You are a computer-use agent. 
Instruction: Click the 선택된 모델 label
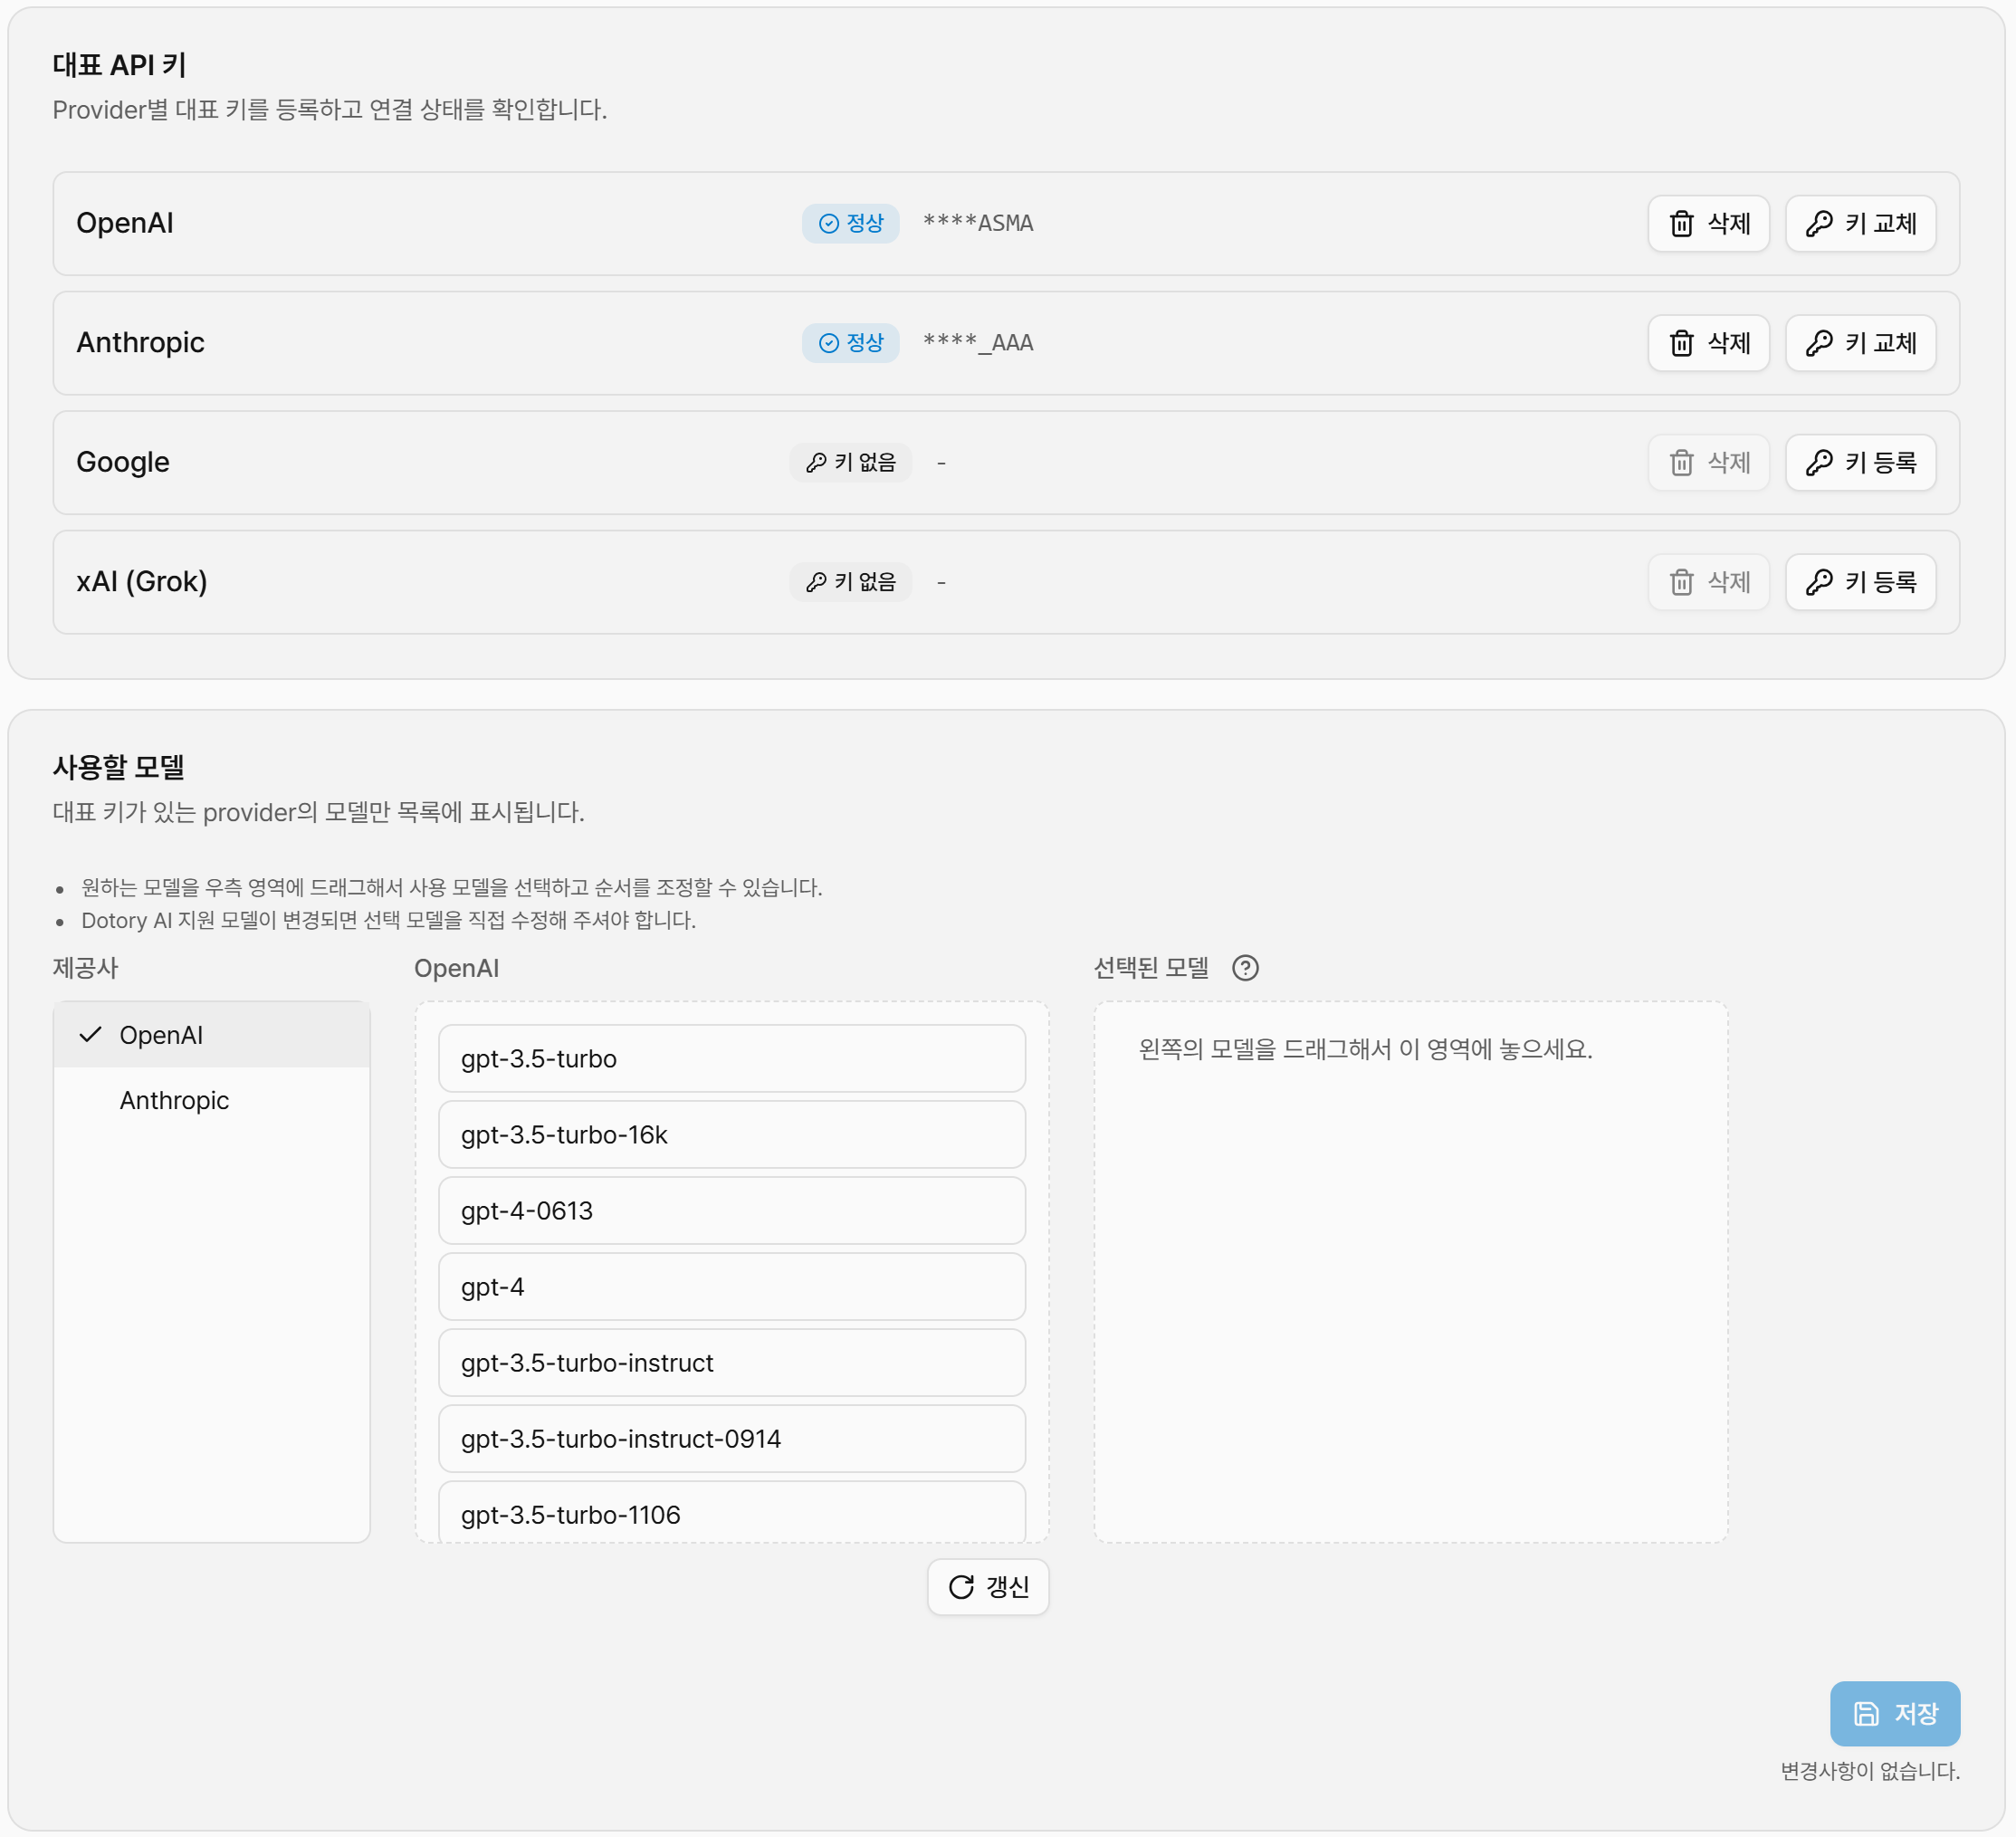pyautogui.click(x=1151, y=968)
